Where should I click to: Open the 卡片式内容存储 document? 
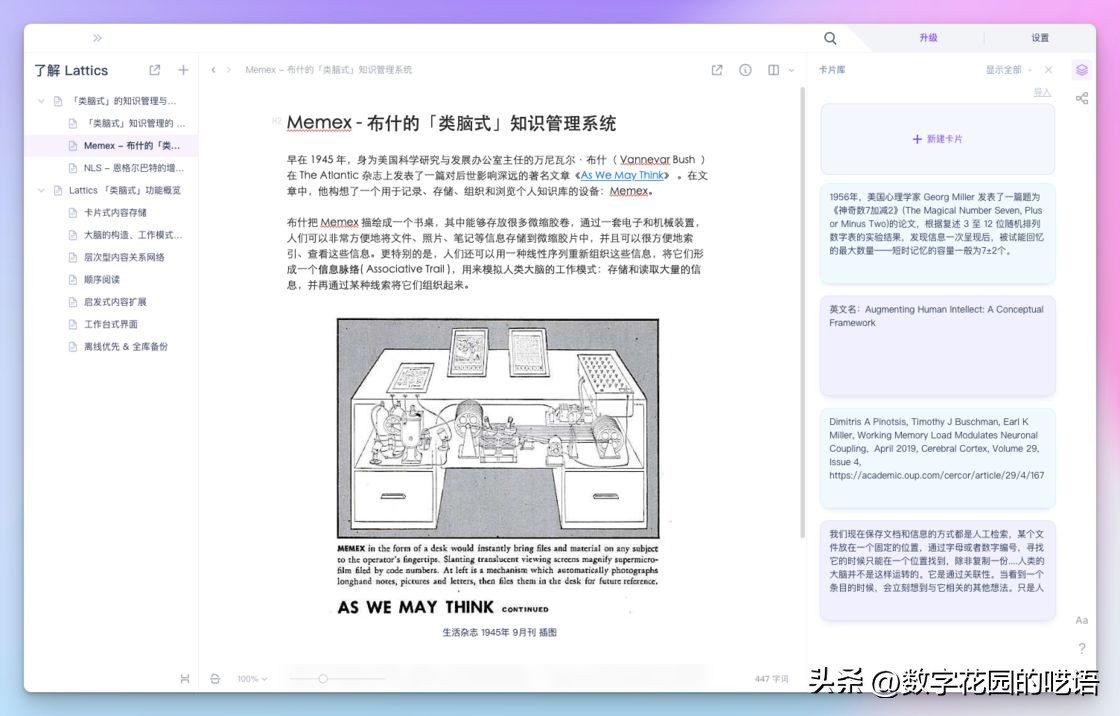tap(115, 213)
